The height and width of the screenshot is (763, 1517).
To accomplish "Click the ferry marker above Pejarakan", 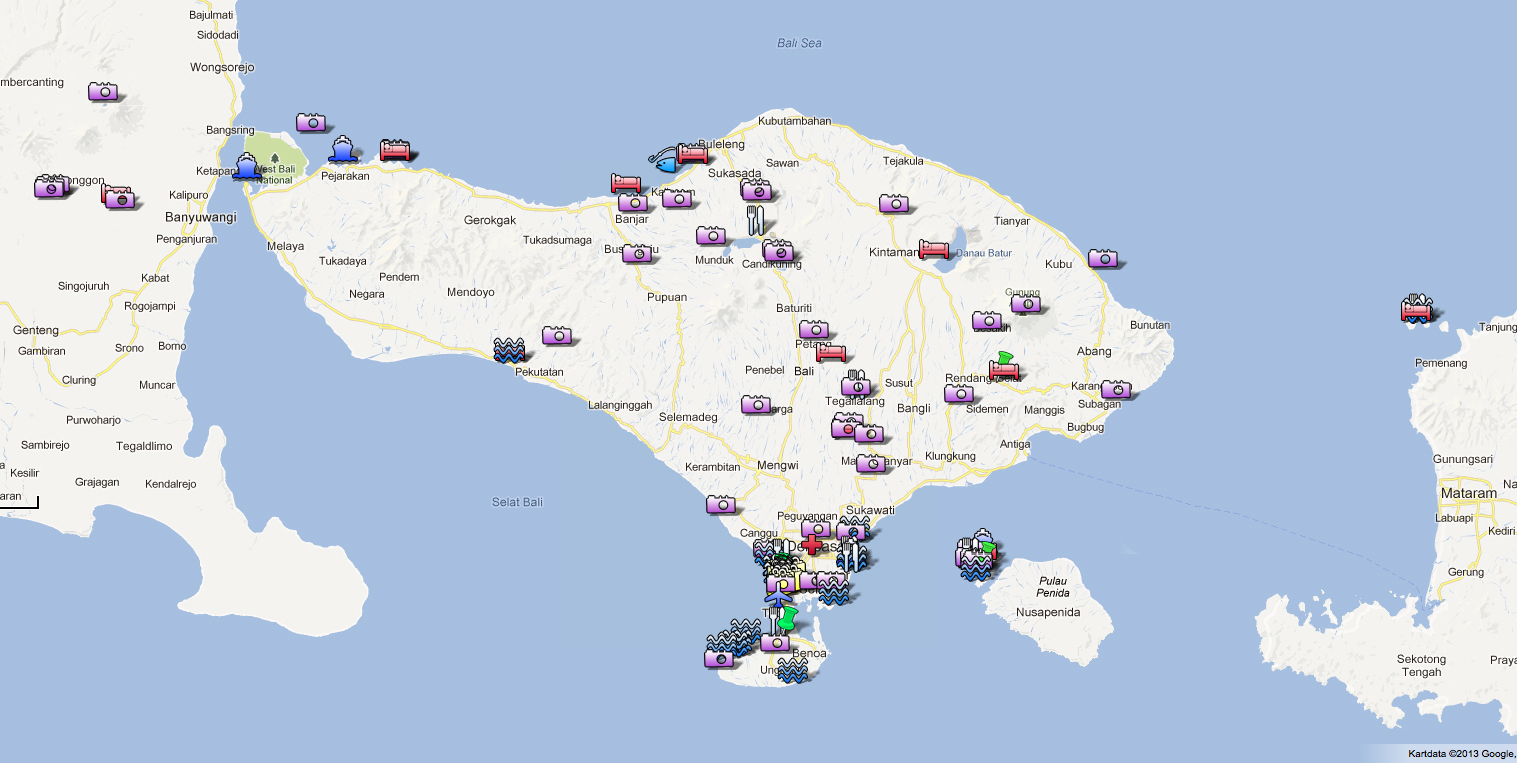I will click(342, 150).
